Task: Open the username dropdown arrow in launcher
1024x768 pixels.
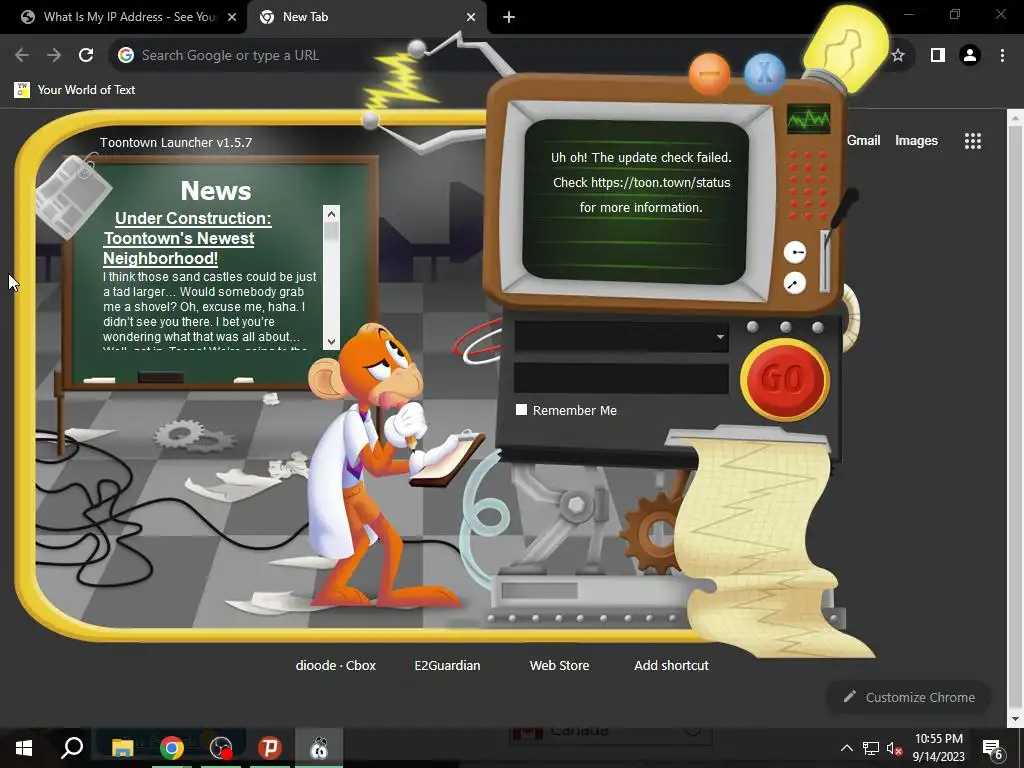Action: [720, 337]
